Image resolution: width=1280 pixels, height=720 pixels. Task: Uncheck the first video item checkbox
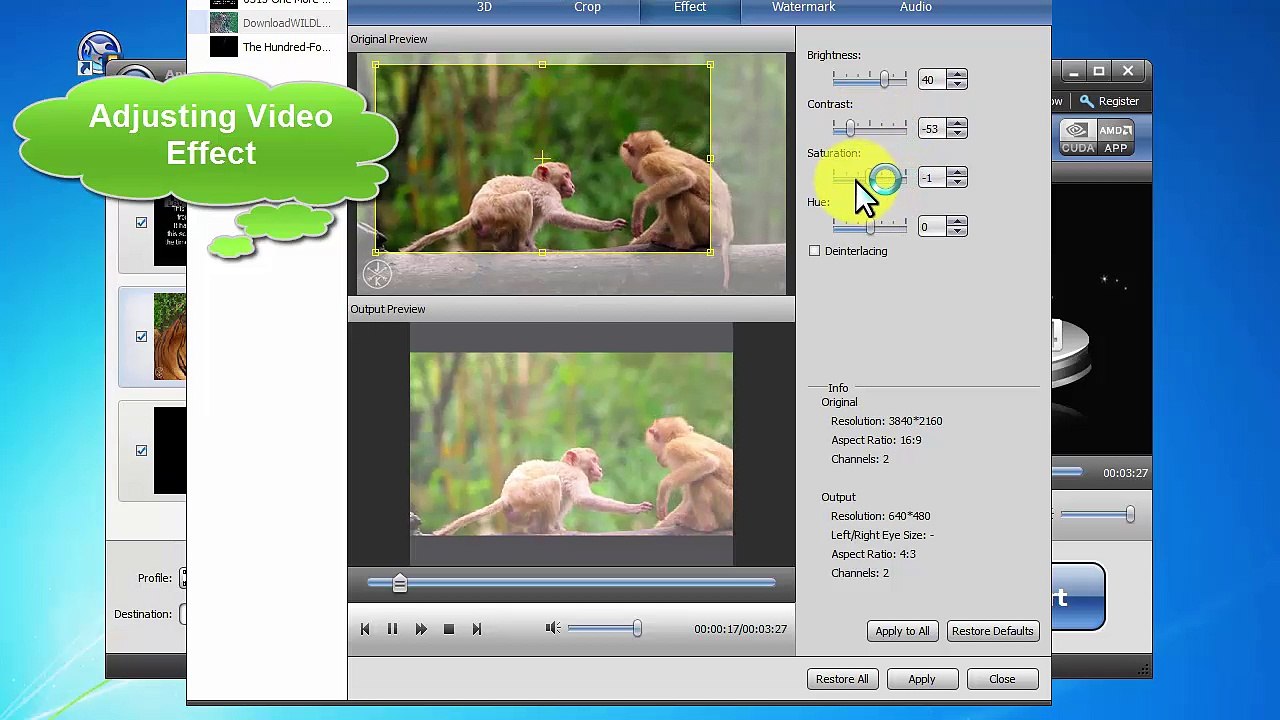[141, 223]
